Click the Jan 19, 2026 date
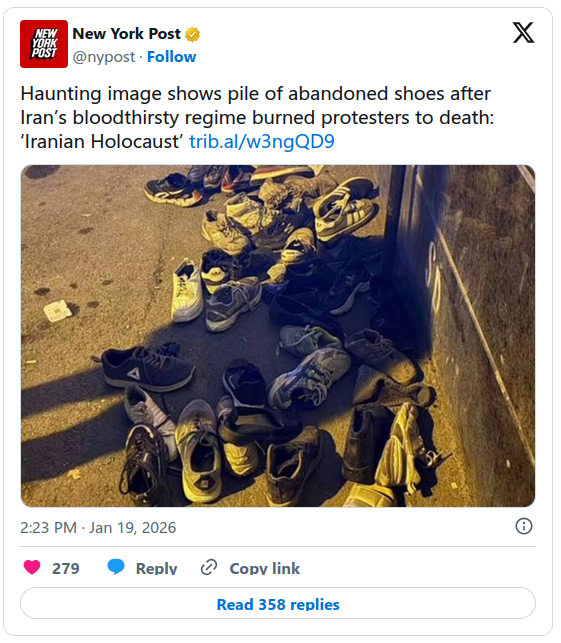 click(132, 528)
